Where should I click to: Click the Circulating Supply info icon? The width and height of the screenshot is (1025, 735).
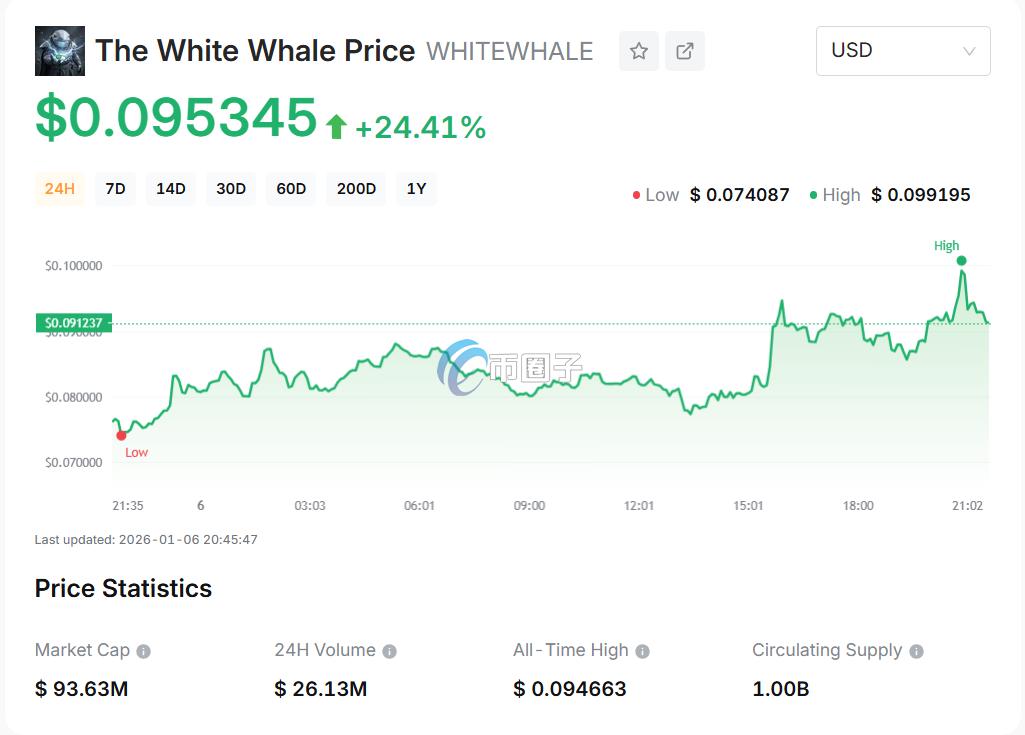click(916, 651)
